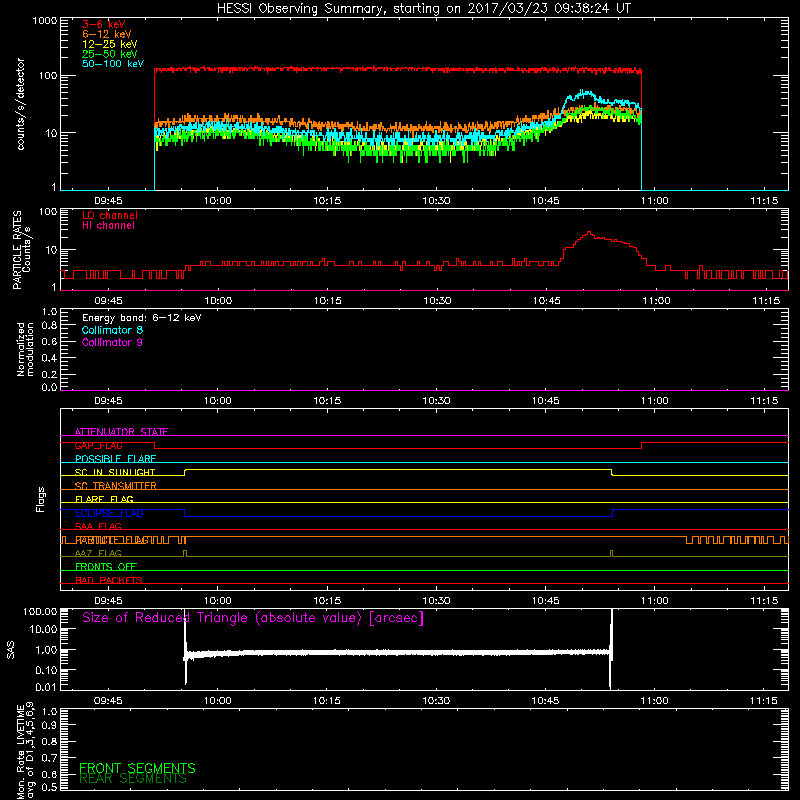The height and width of the screenshot is (800, 800).
Task: Click the rising step of SC_IN_SUNLIGHT line
Action: pos(185,472)
